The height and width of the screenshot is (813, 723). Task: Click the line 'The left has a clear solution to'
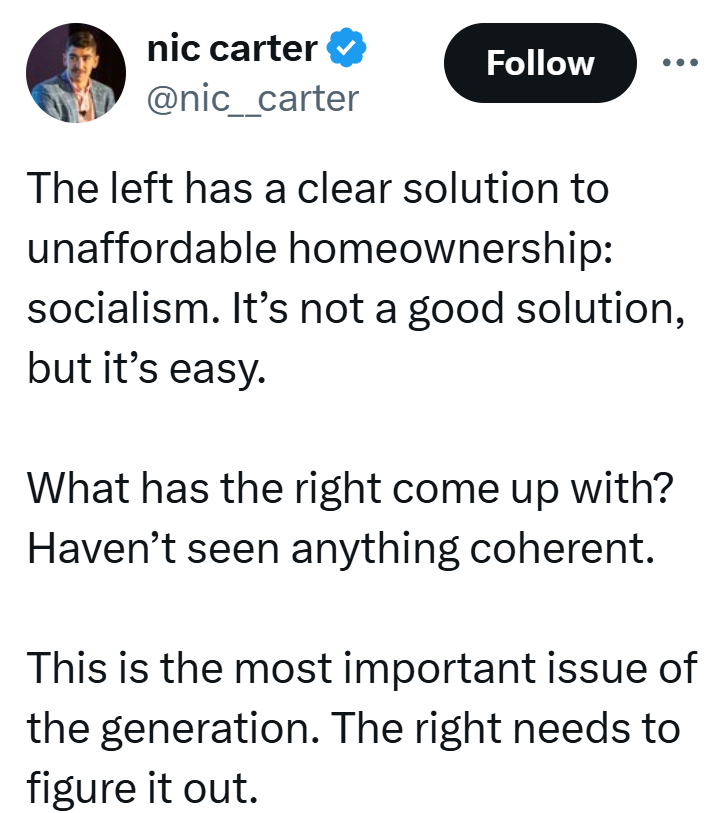pyautogui.click(x=318, y=188)
